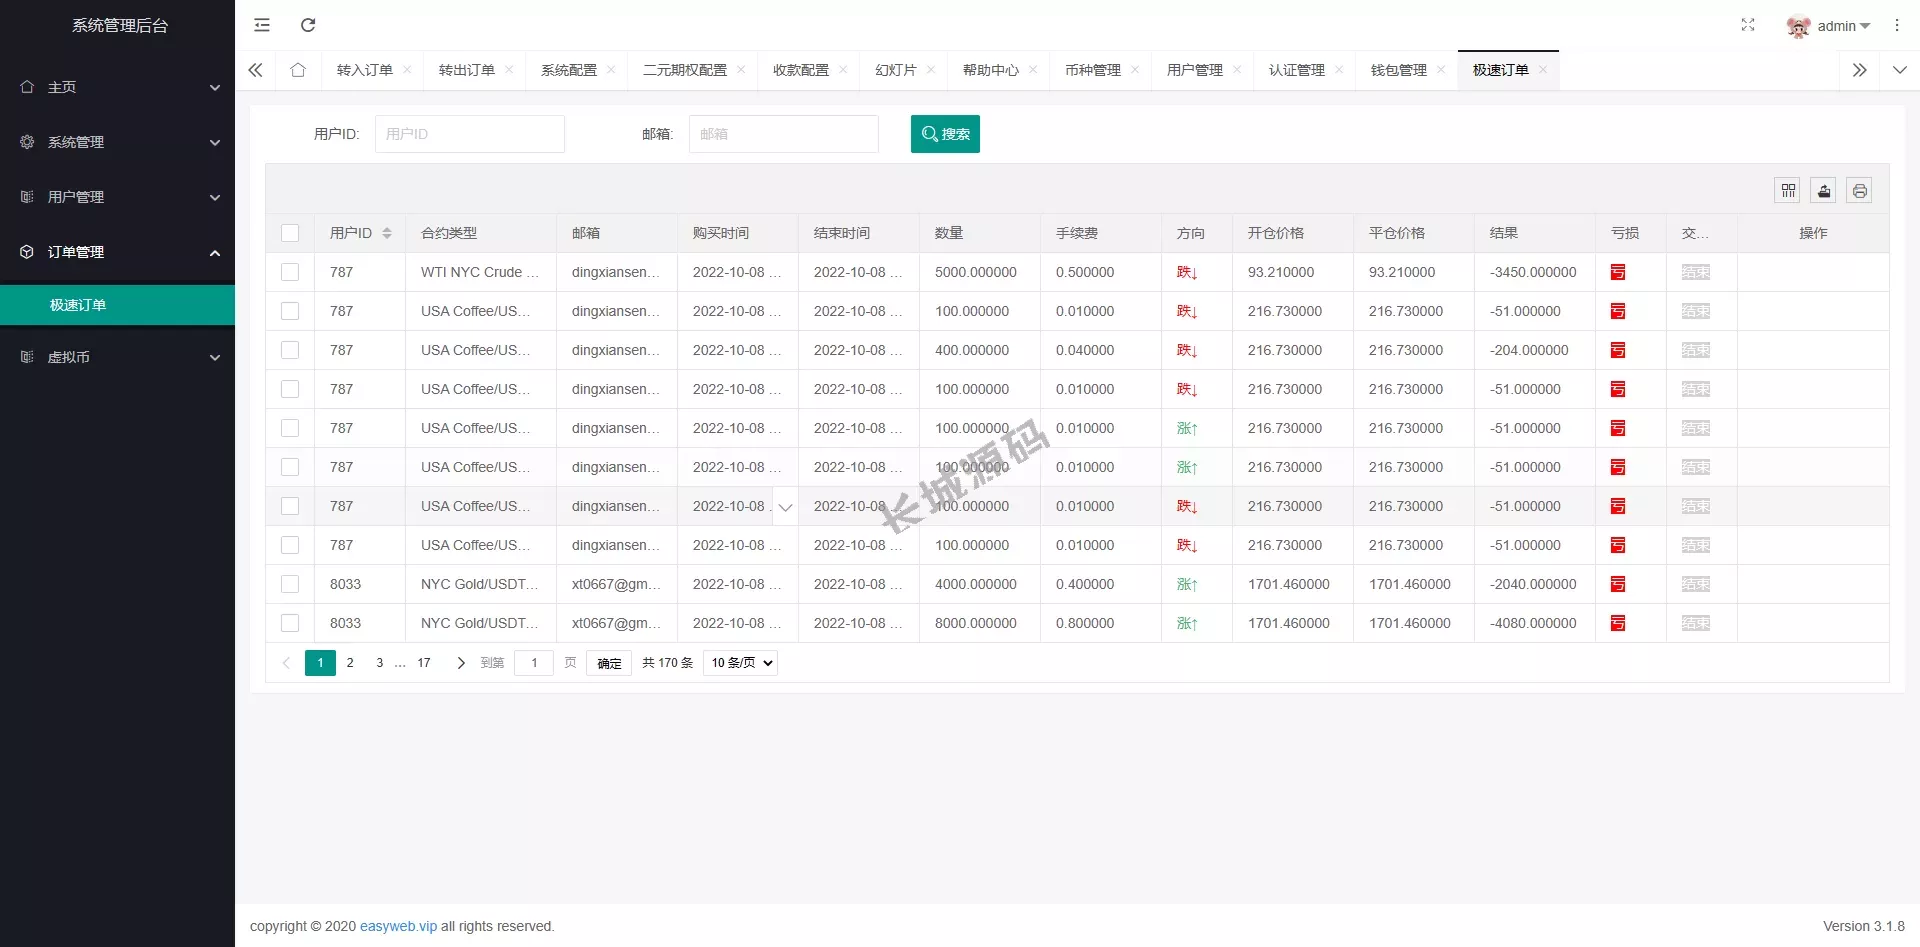Click 结束 status badge in WTI NYC Crude row
Screen dimensions: 1920x947
[1696, 272]
